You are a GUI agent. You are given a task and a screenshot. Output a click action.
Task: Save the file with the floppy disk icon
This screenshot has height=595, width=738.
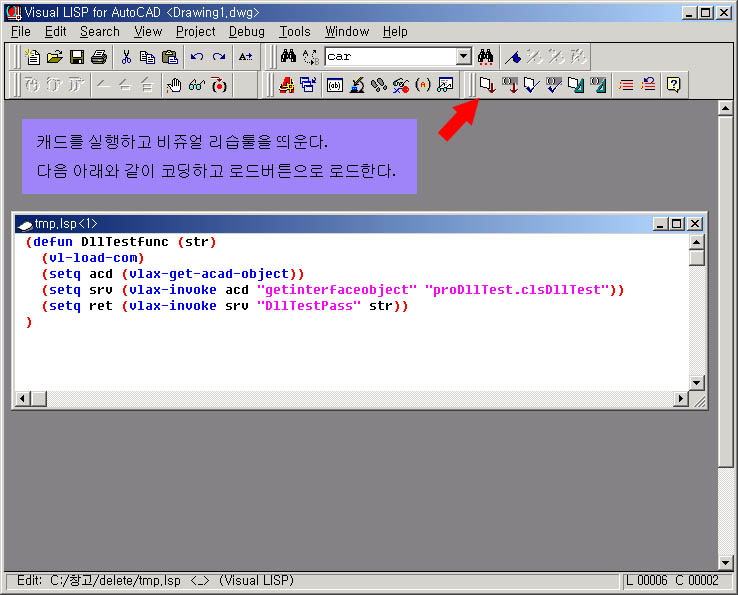pos(77,57)
